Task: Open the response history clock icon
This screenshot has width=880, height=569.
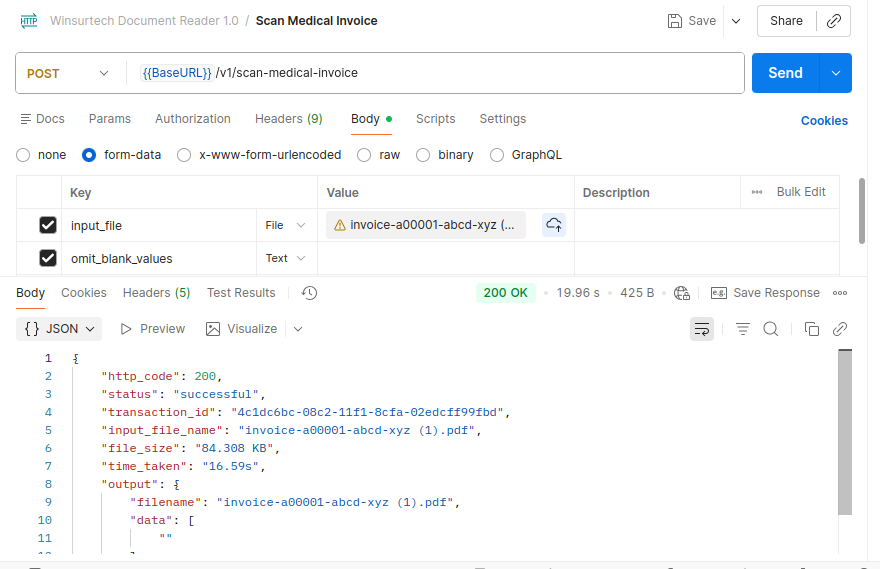Action: pos(309,293)
